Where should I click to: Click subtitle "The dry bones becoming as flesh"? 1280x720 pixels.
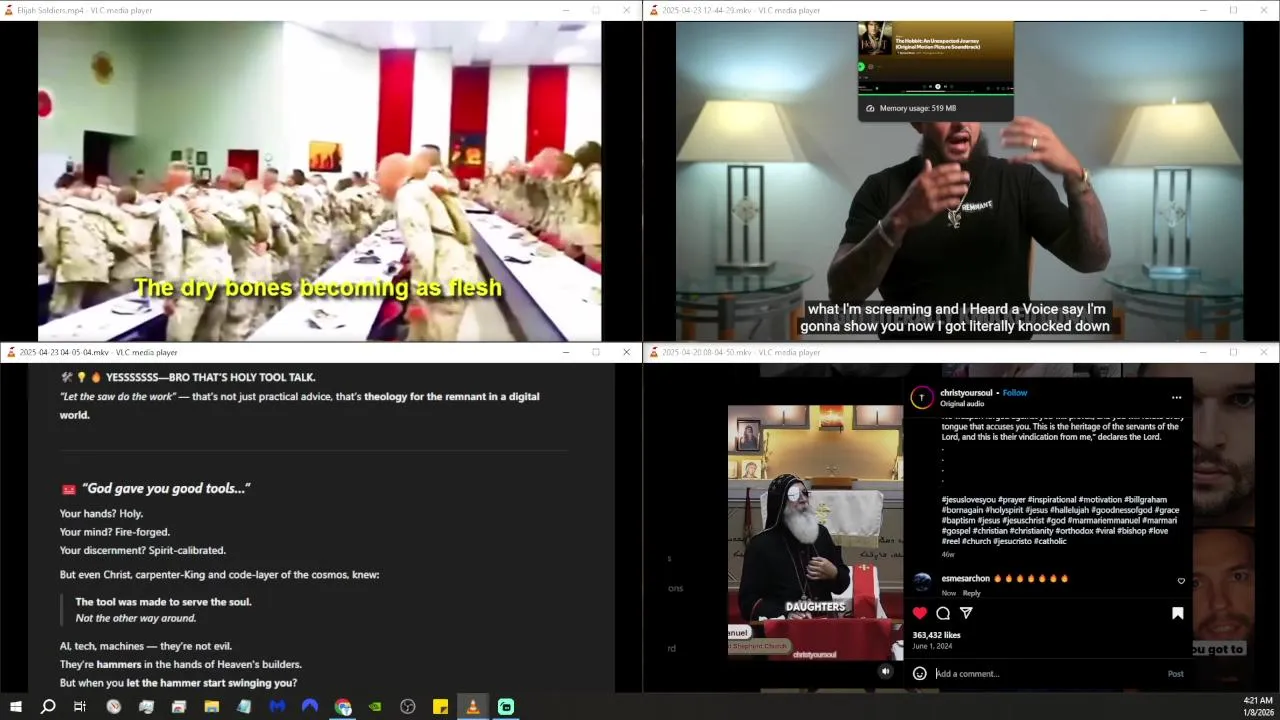[318, 288]
